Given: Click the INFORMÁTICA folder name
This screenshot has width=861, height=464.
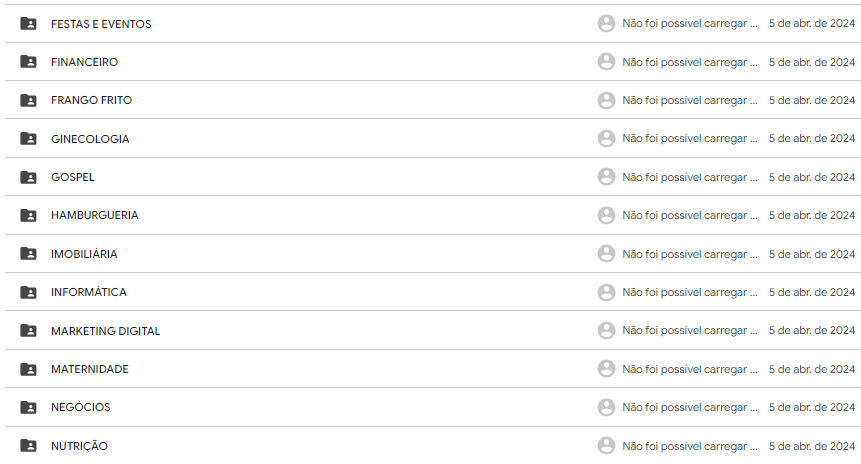Looking at the screenshot, I should pos(89,292).
